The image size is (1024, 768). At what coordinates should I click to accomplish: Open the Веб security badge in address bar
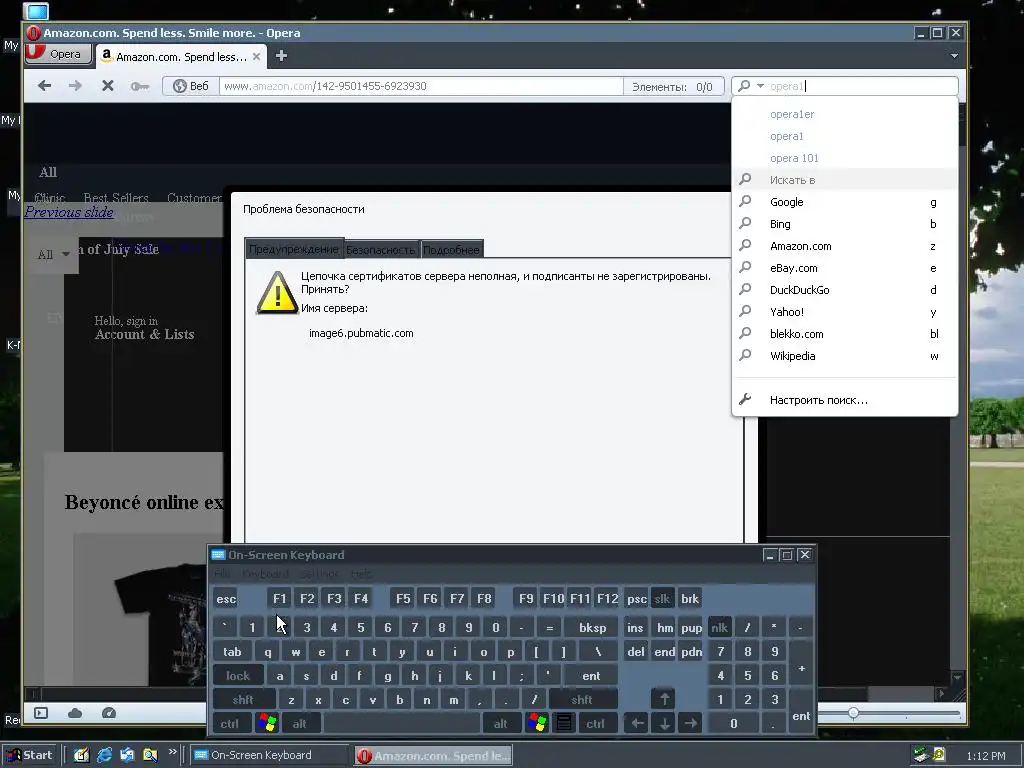pyautogui.click(x=191, y=86)
